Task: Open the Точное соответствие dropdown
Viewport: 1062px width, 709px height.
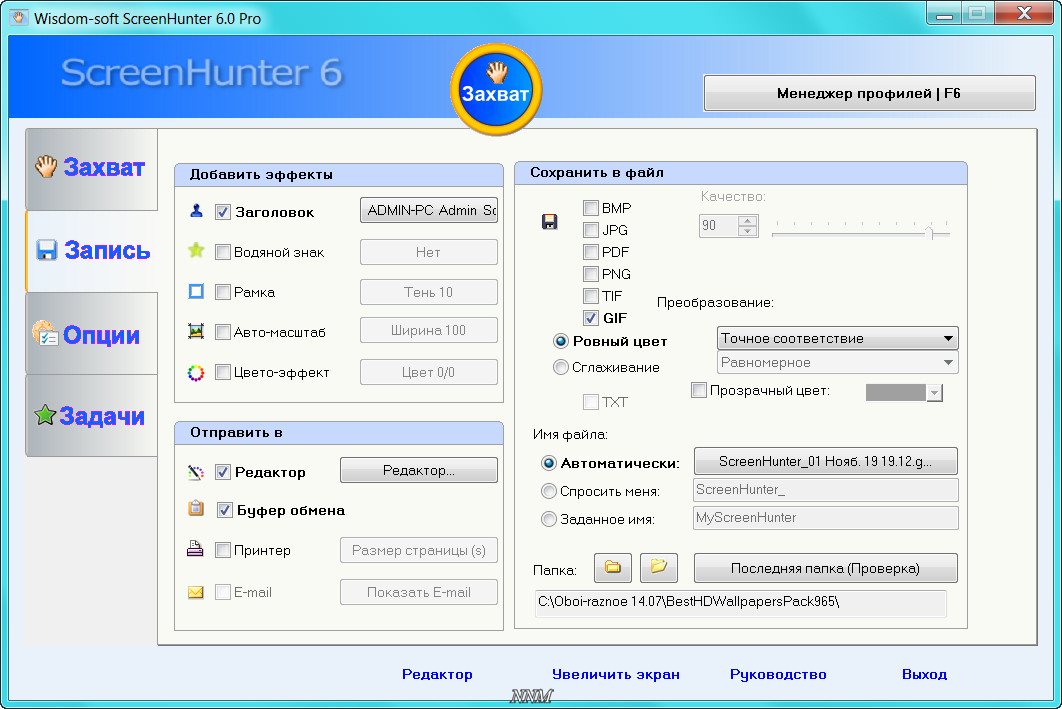Action: (x=837, y=339)
